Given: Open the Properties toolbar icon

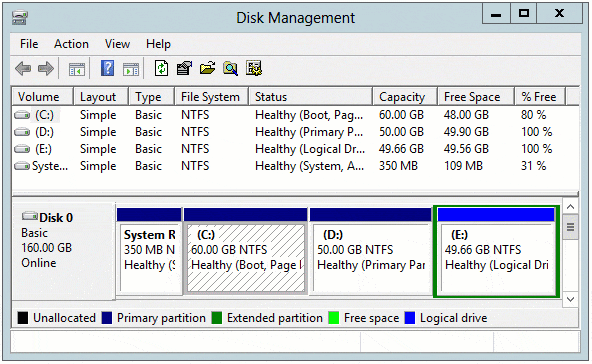Looking at the screenshot, I should (184, 68).
